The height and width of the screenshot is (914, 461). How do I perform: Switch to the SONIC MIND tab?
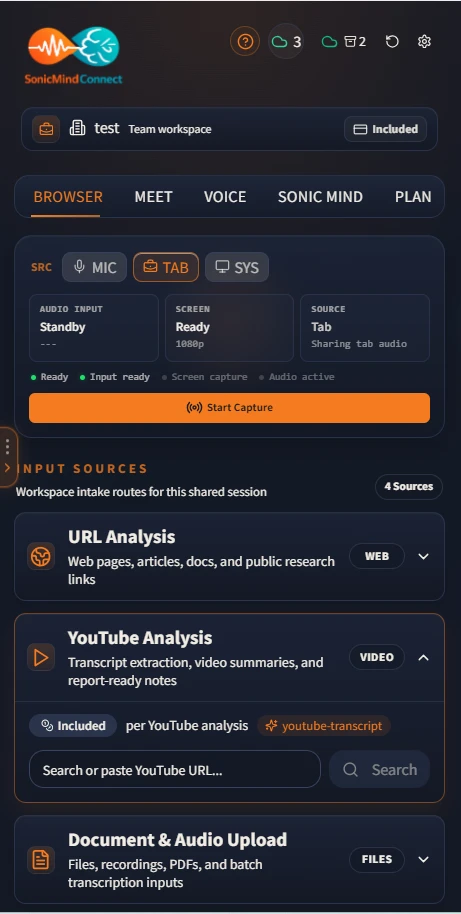pyautogui.click(x=321, y=197)
